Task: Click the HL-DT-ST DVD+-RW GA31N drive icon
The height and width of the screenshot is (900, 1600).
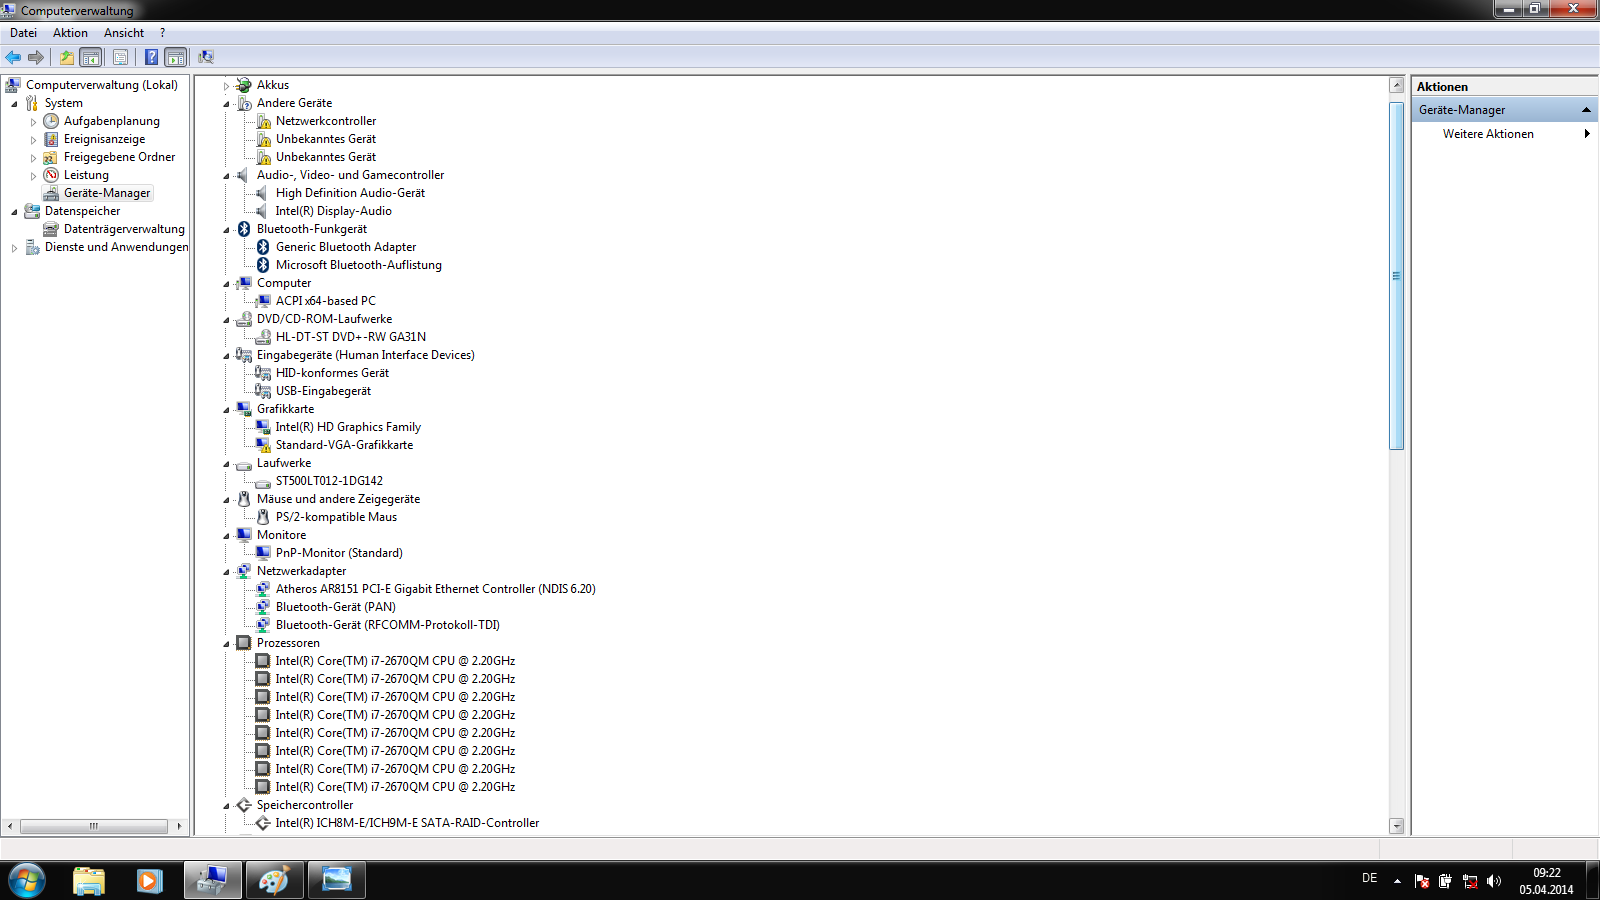Action: click(263, 337)
